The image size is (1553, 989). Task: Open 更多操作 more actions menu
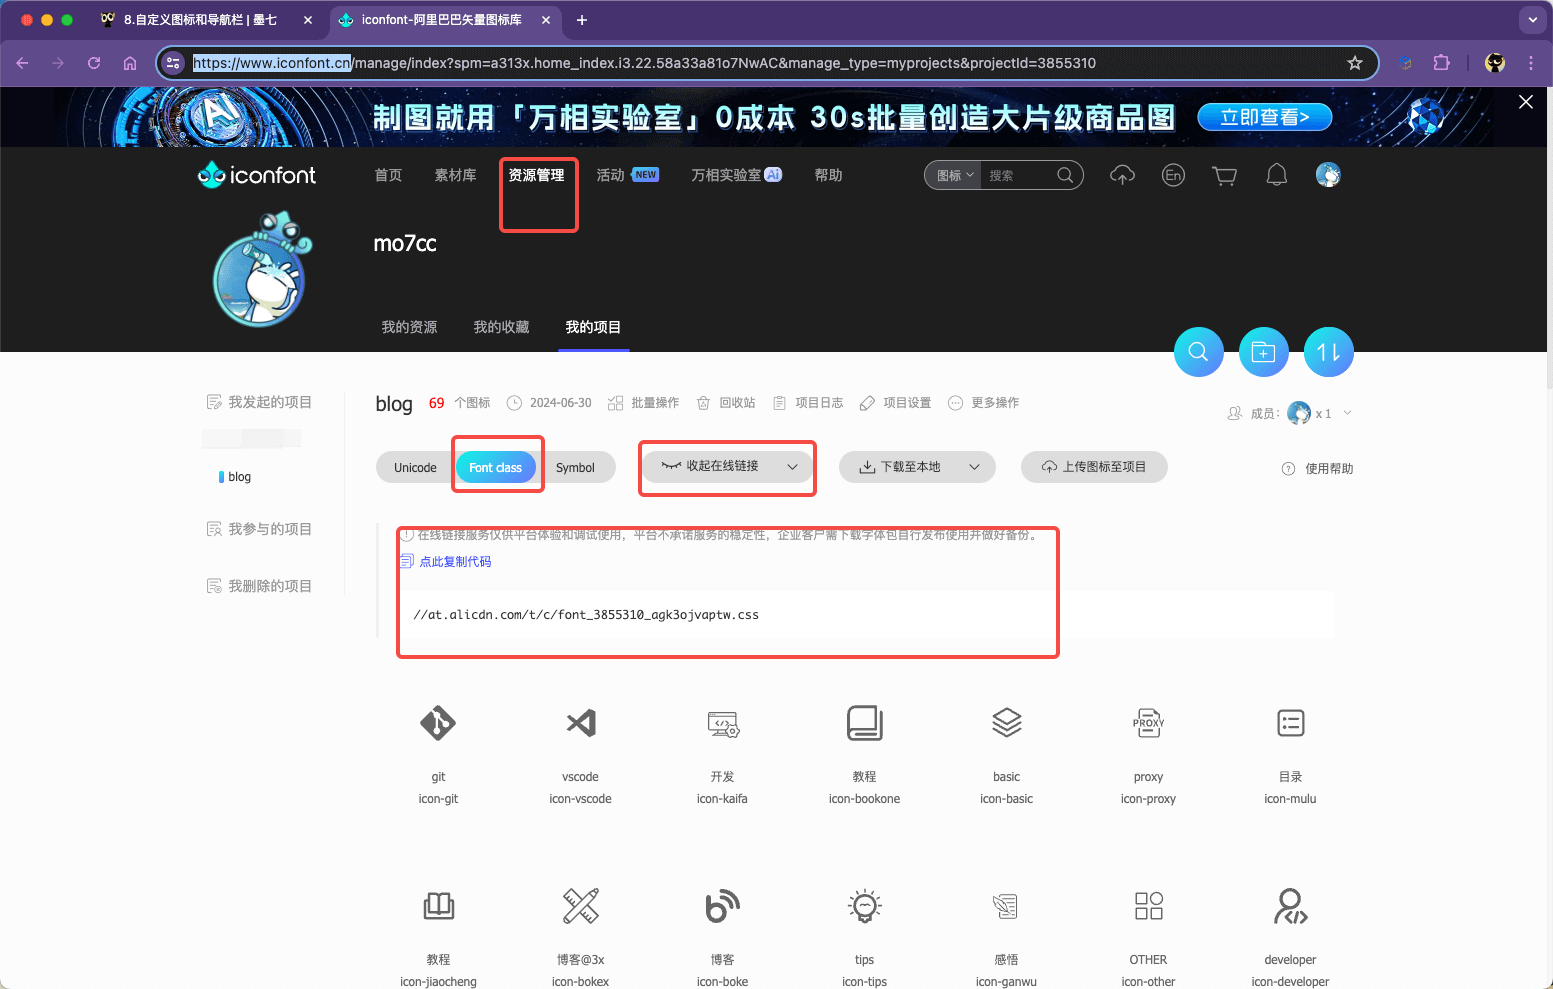click(984, 403)
